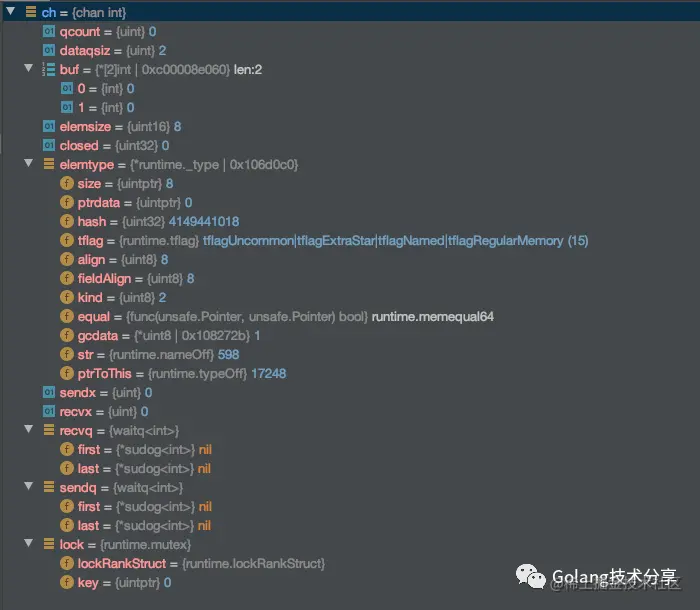Collapse the elemtype struct node
700x610 pixels.
(x=29, y=163)
